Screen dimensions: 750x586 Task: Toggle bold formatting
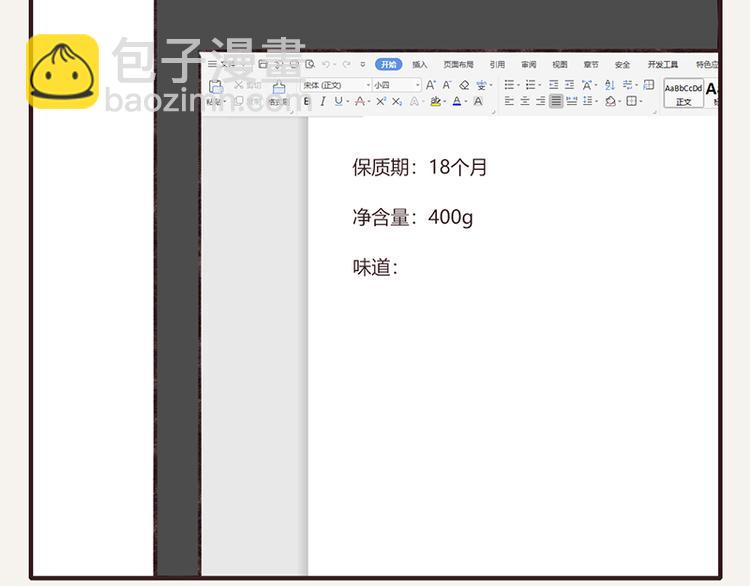307,102
